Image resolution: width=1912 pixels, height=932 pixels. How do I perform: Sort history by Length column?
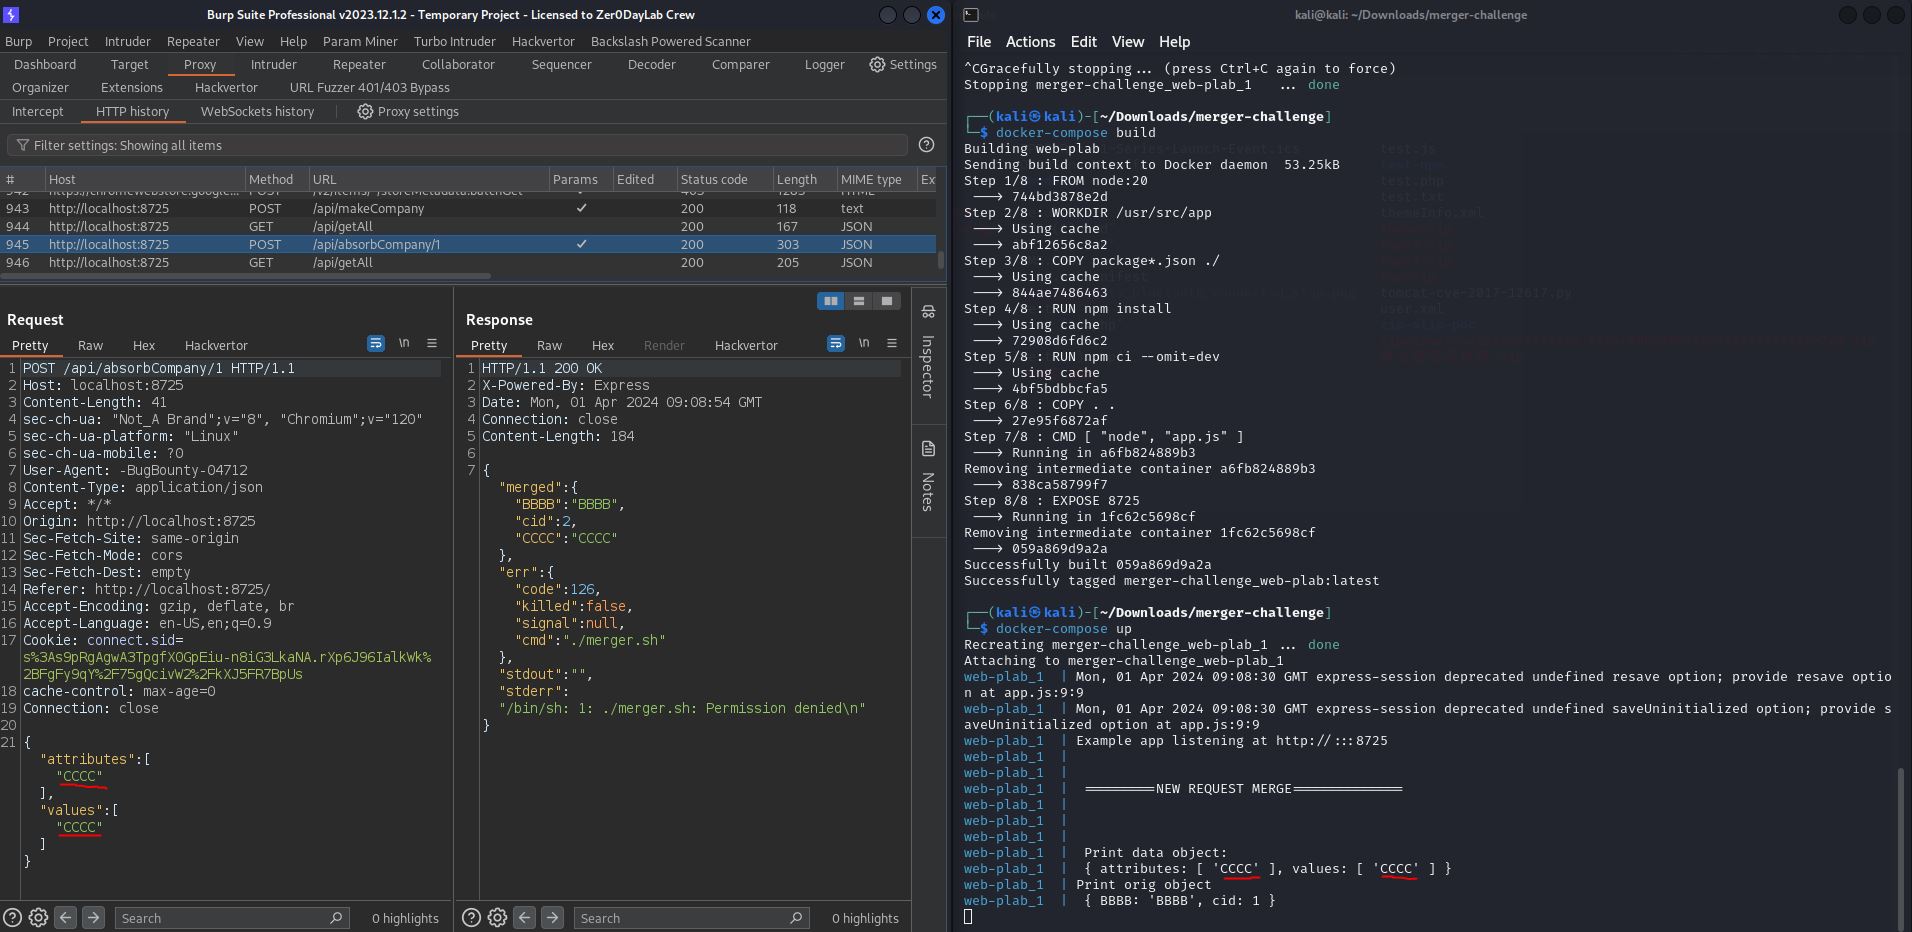[x=804, y=179]
